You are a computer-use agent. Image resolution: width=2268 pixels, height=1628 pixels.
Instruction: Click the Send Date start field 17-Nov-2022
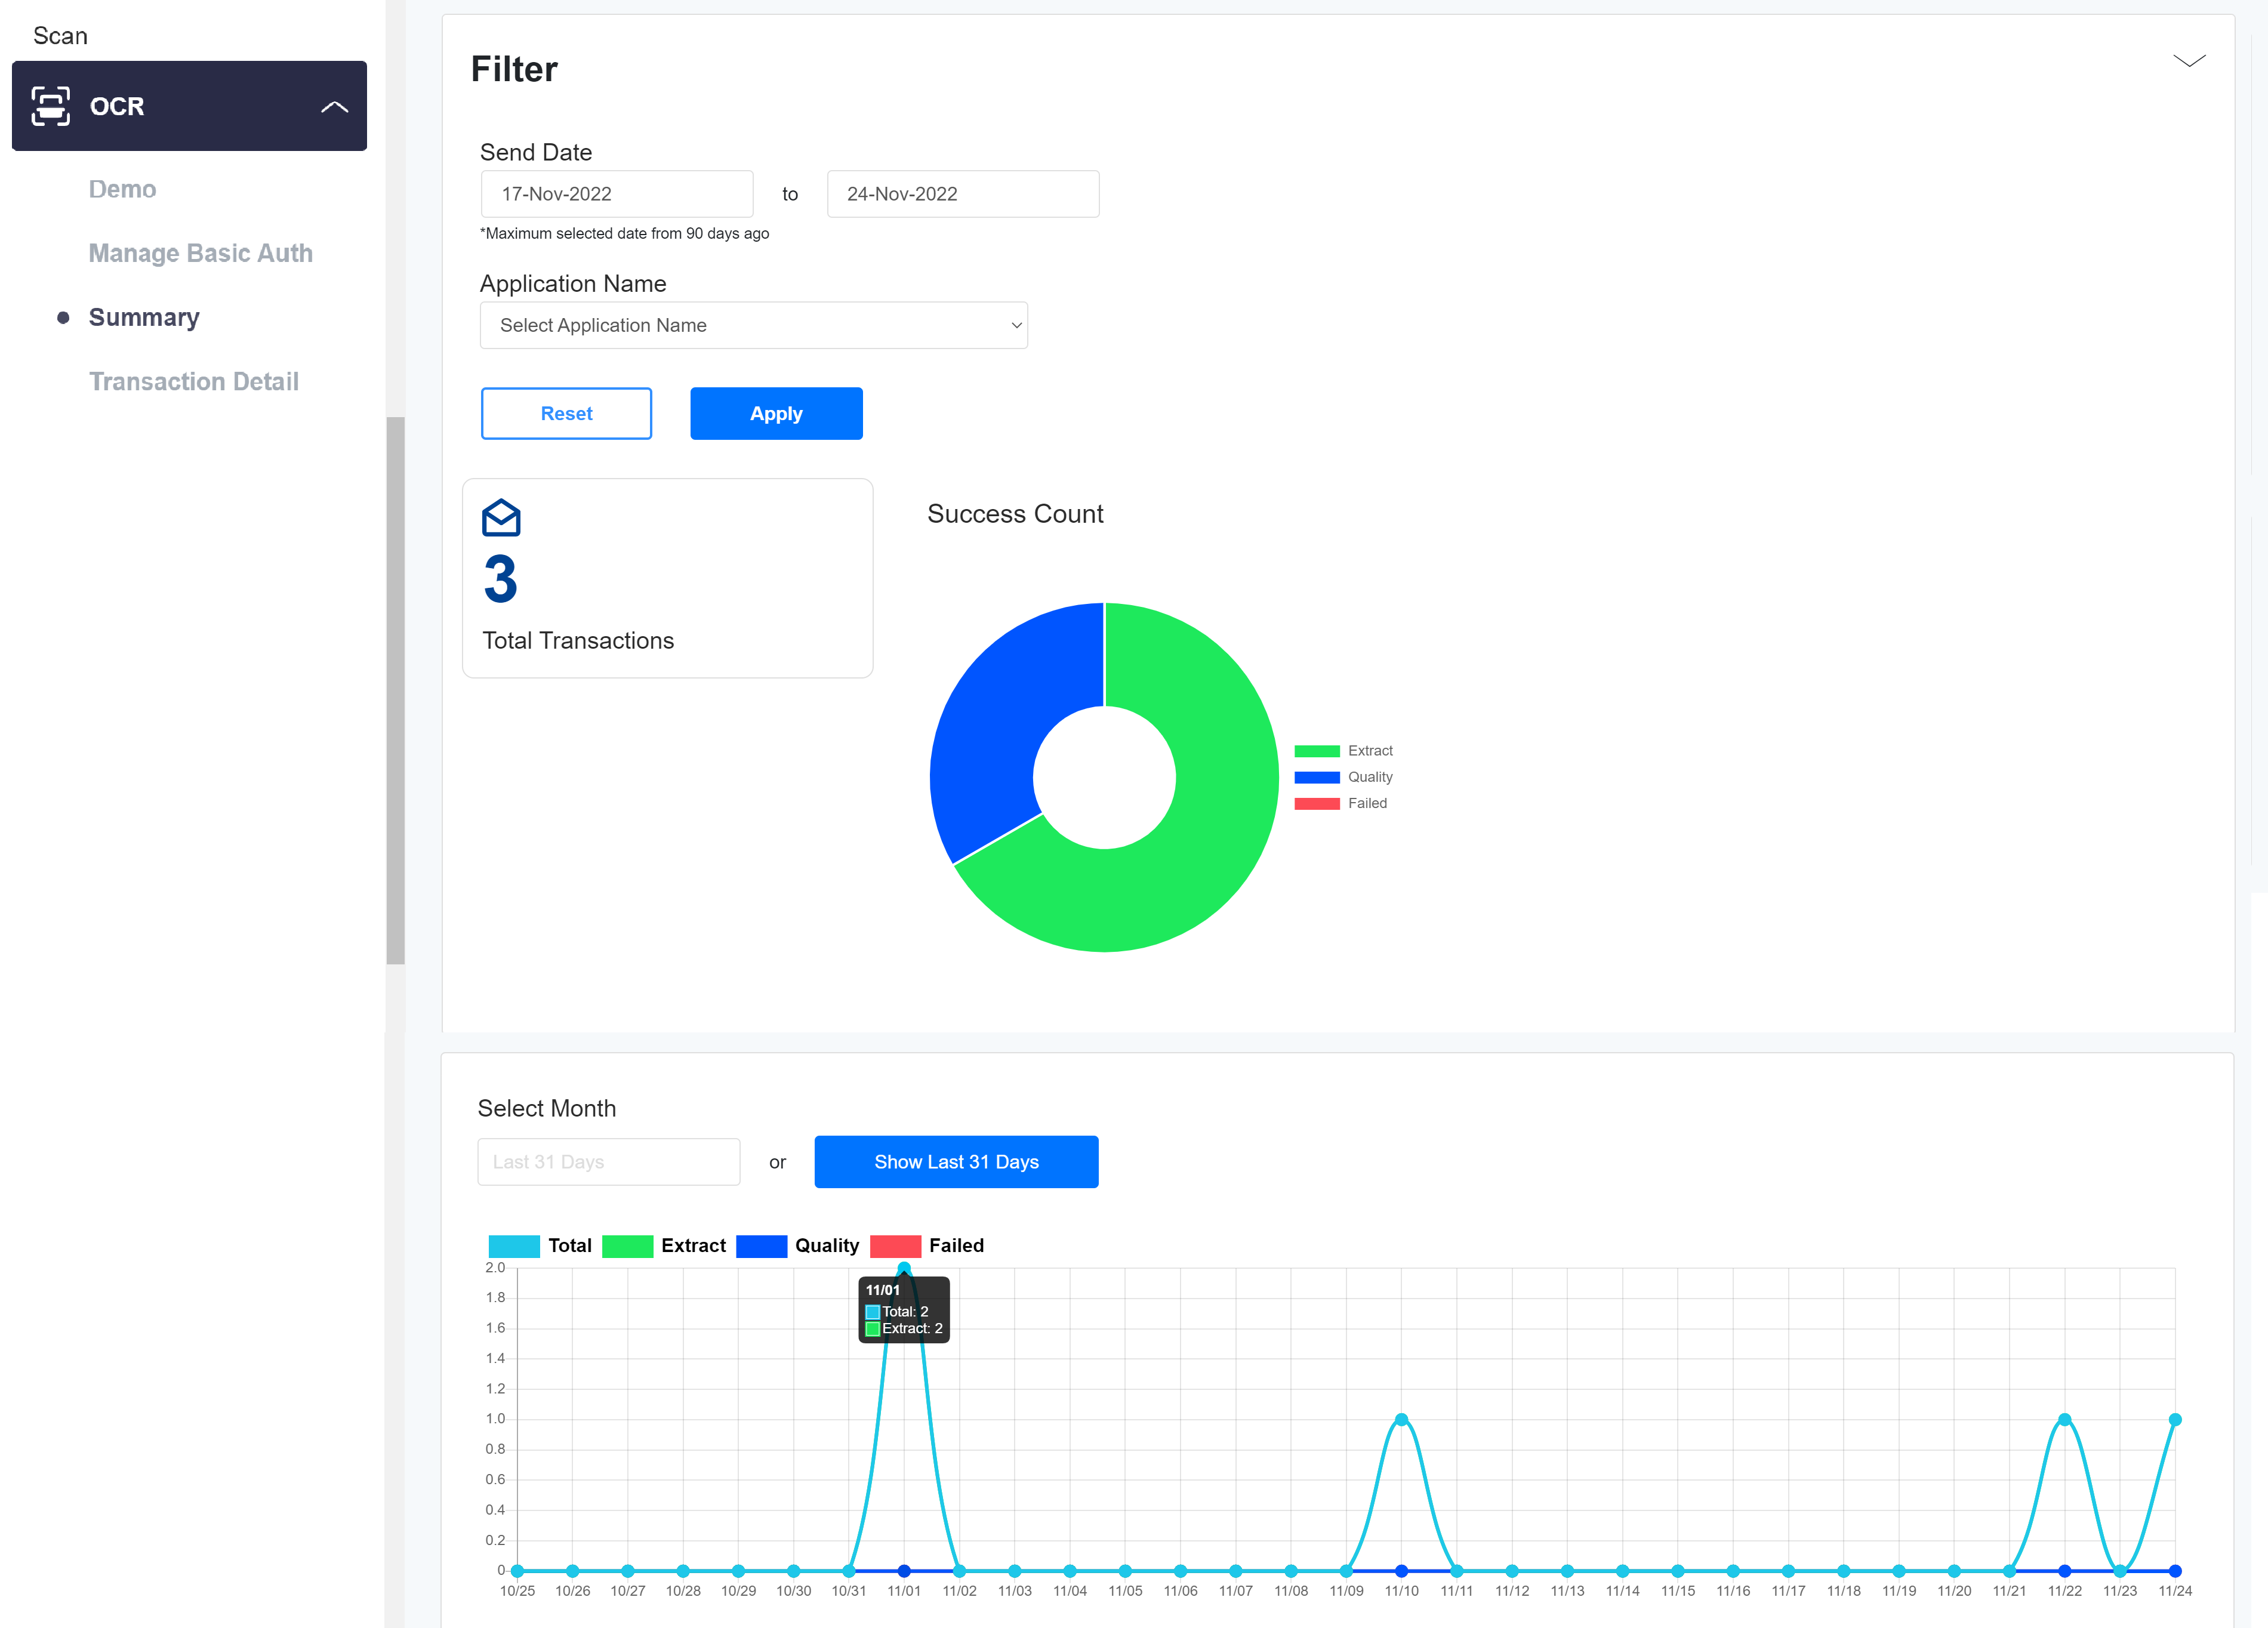click(x=616, y=194)
